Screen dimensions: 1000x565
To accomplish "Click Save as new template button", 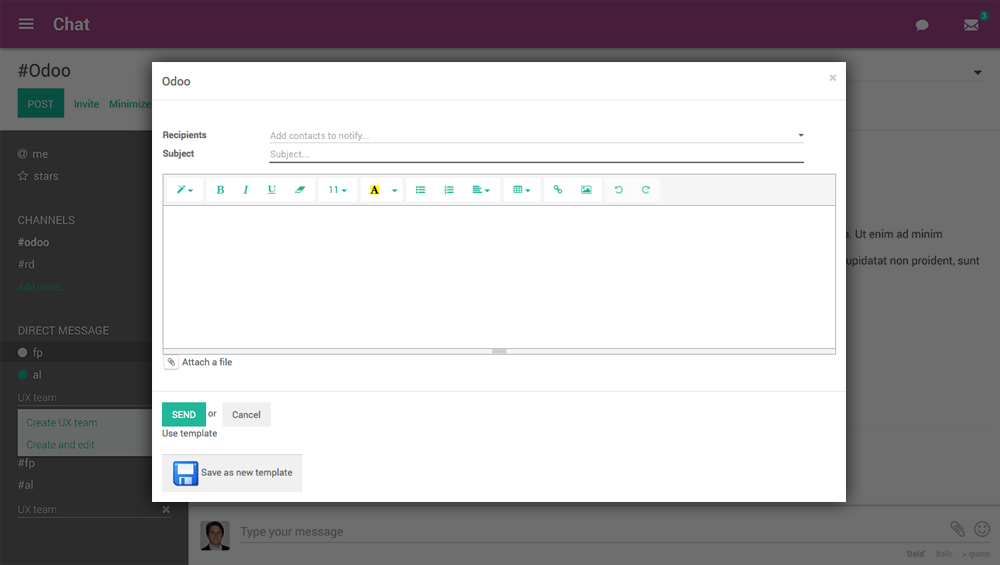I will (x=232, y=473).
